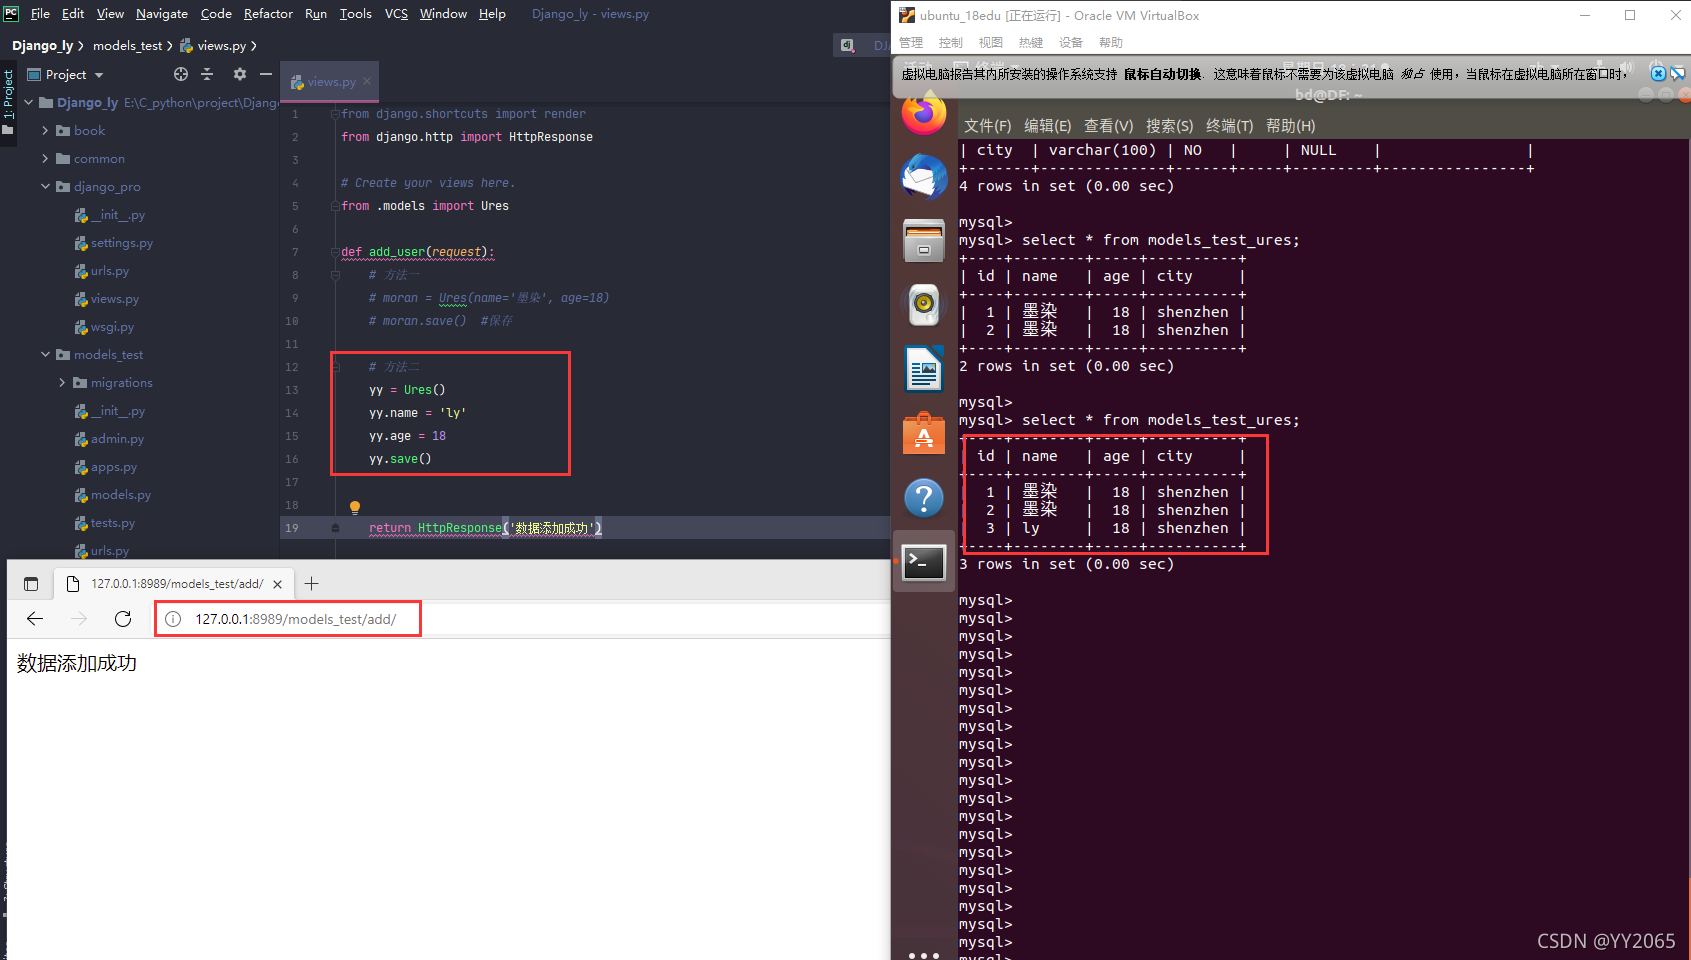Open terminal 帮助(H) menu

pyautogui.click(x=1290, y=126)
